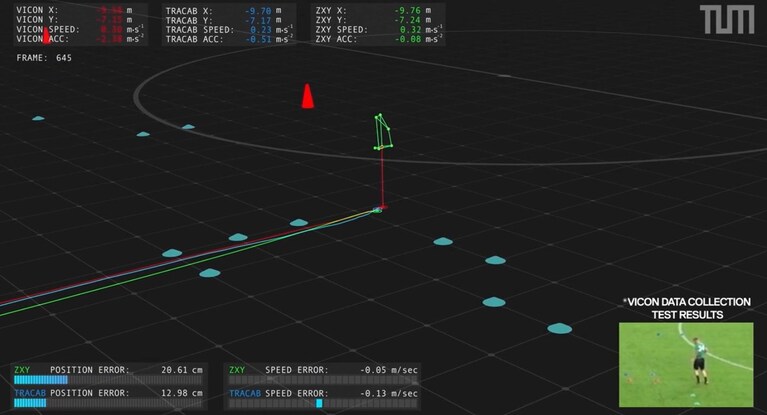This screenshot has width=767, height=415.
Task: Click the TRACAB POSITION ERROR label
Action: click(72, 393)
